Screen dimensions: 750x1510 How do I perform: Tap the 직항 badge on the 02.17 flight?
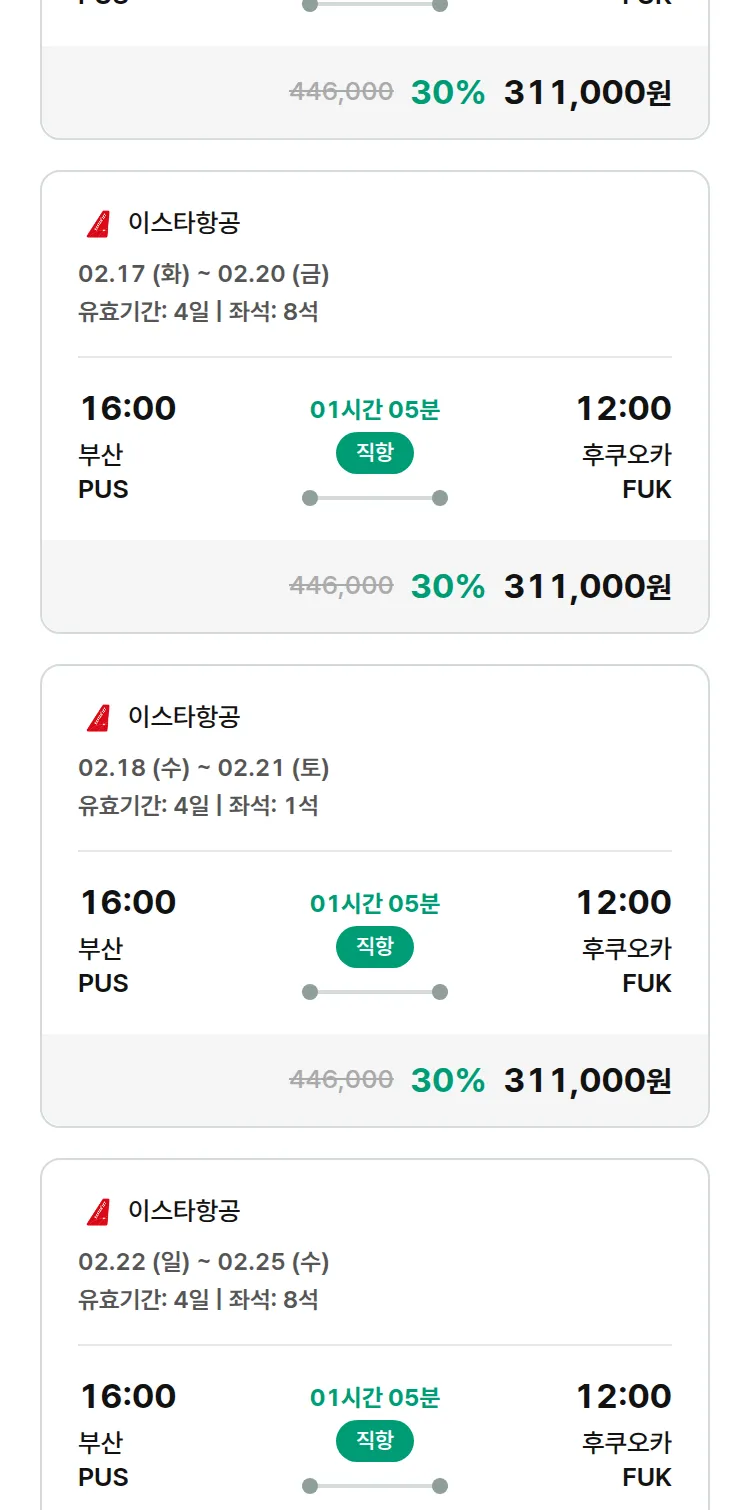click(x=375, y=453)
